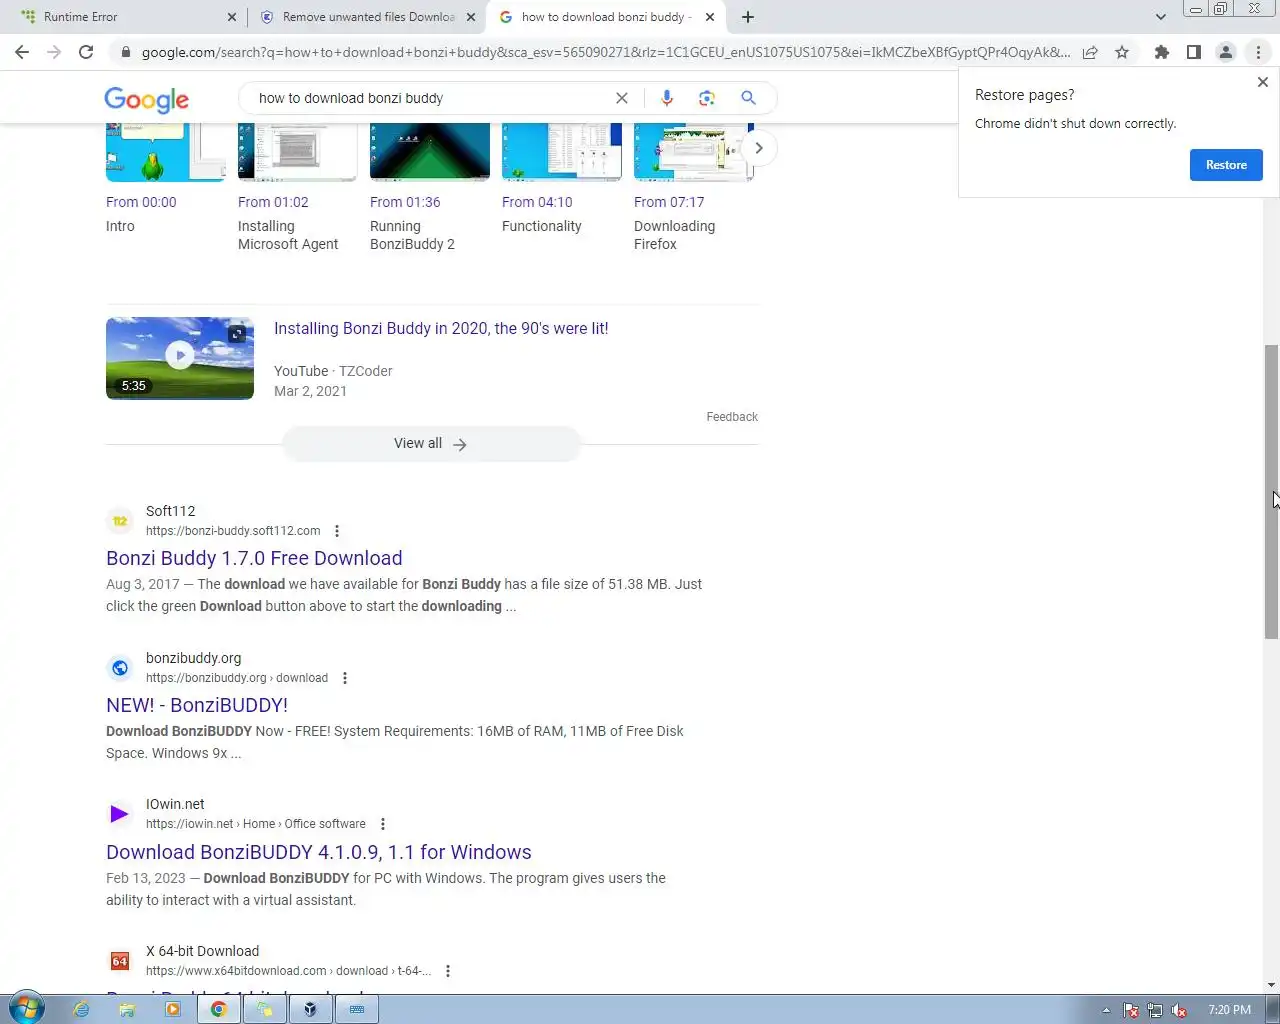Jump to From 07:17 Downloading Firefox

669,202
